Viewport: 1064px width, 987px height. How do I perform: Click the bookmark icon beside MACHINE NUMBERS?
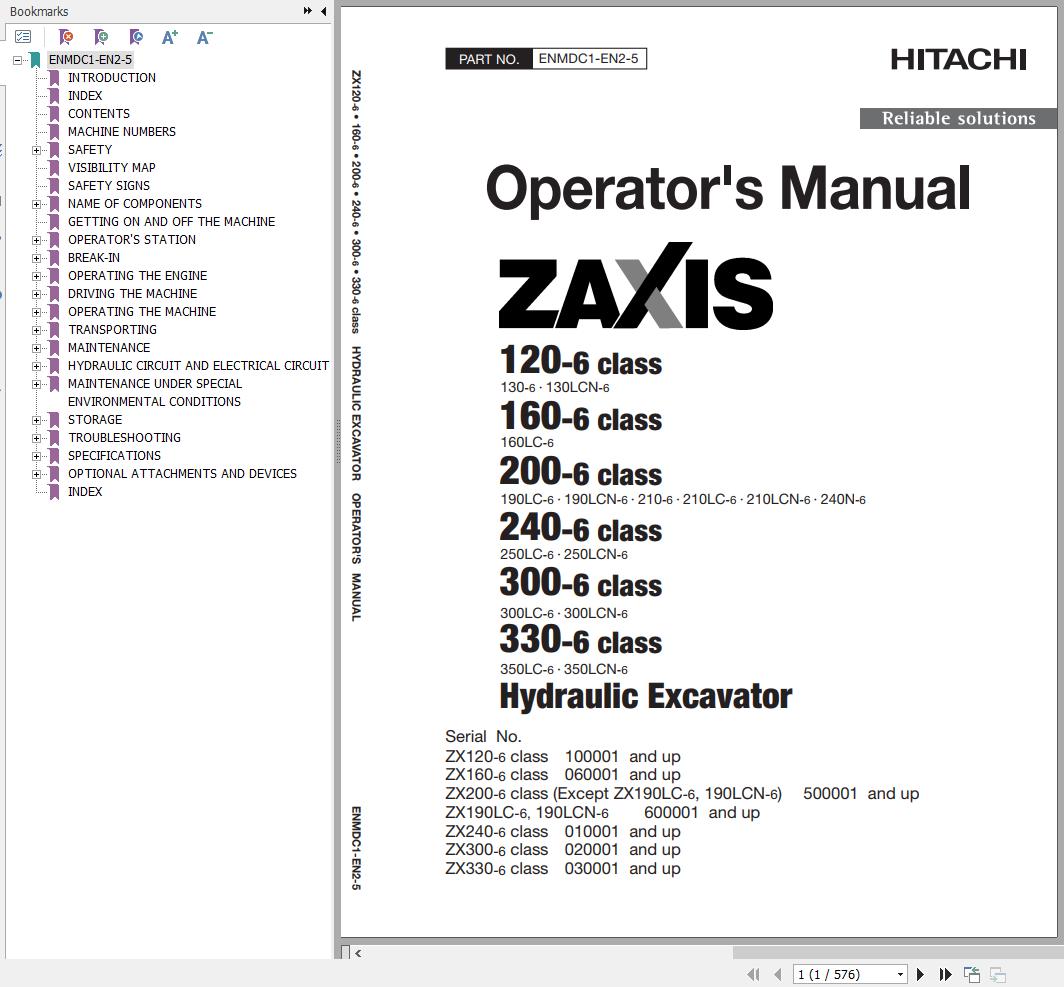coord(54,132)
